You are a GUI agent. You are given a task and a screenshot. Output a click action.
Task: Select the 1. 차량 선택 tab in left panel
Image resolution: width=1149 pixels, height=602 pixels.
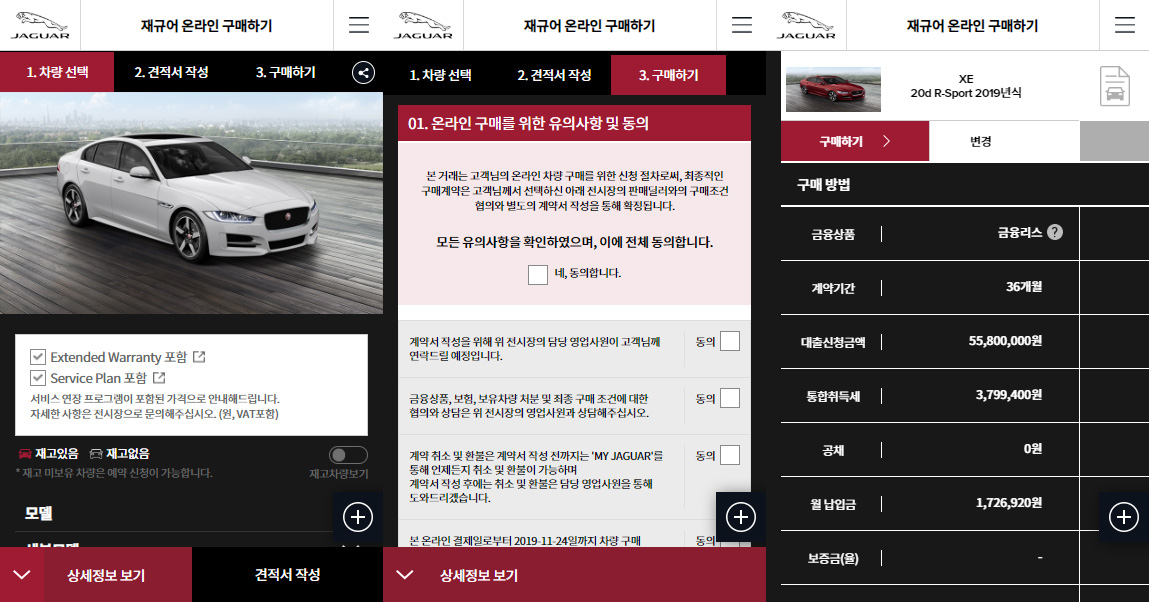(57, 72)
